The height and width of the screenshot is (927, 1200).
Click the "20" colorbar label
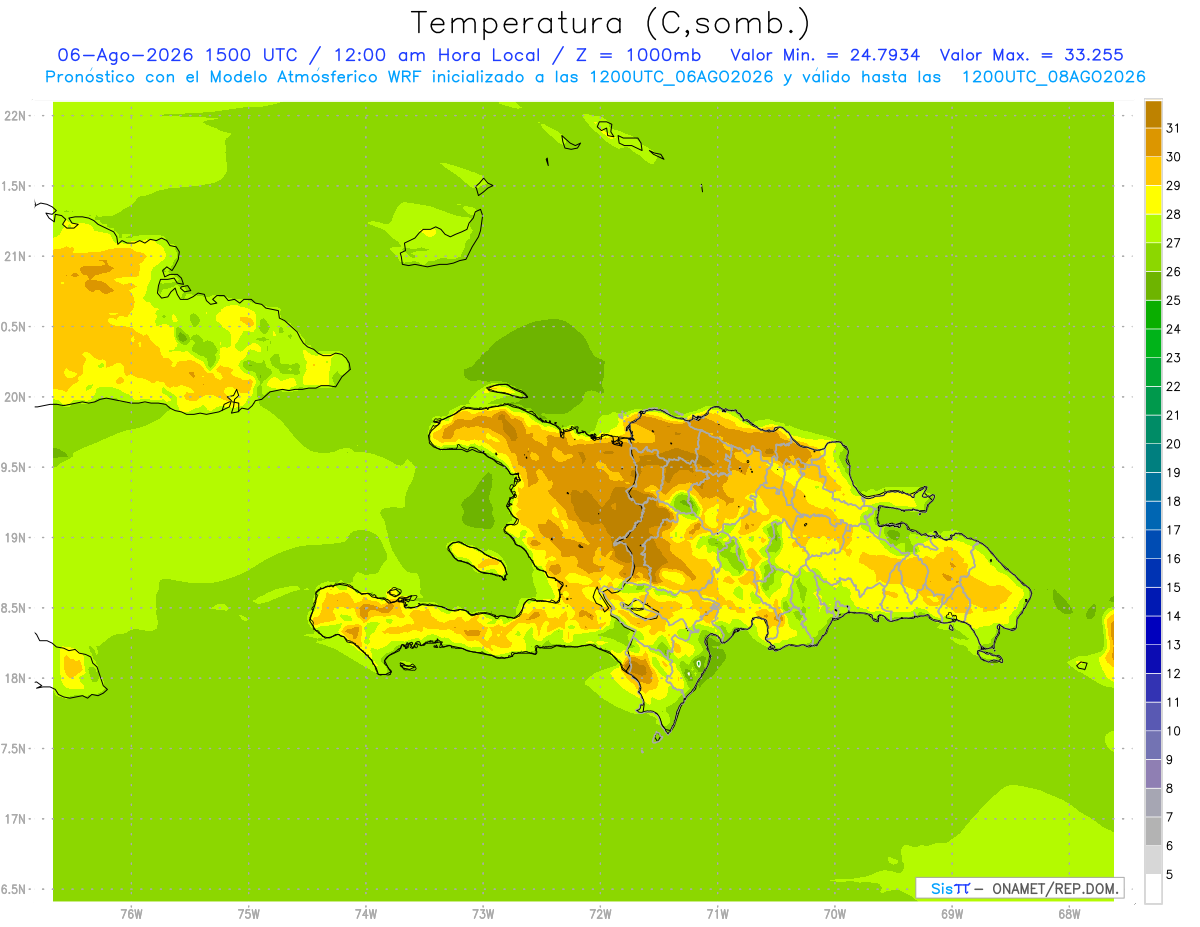pos(1173,444)
